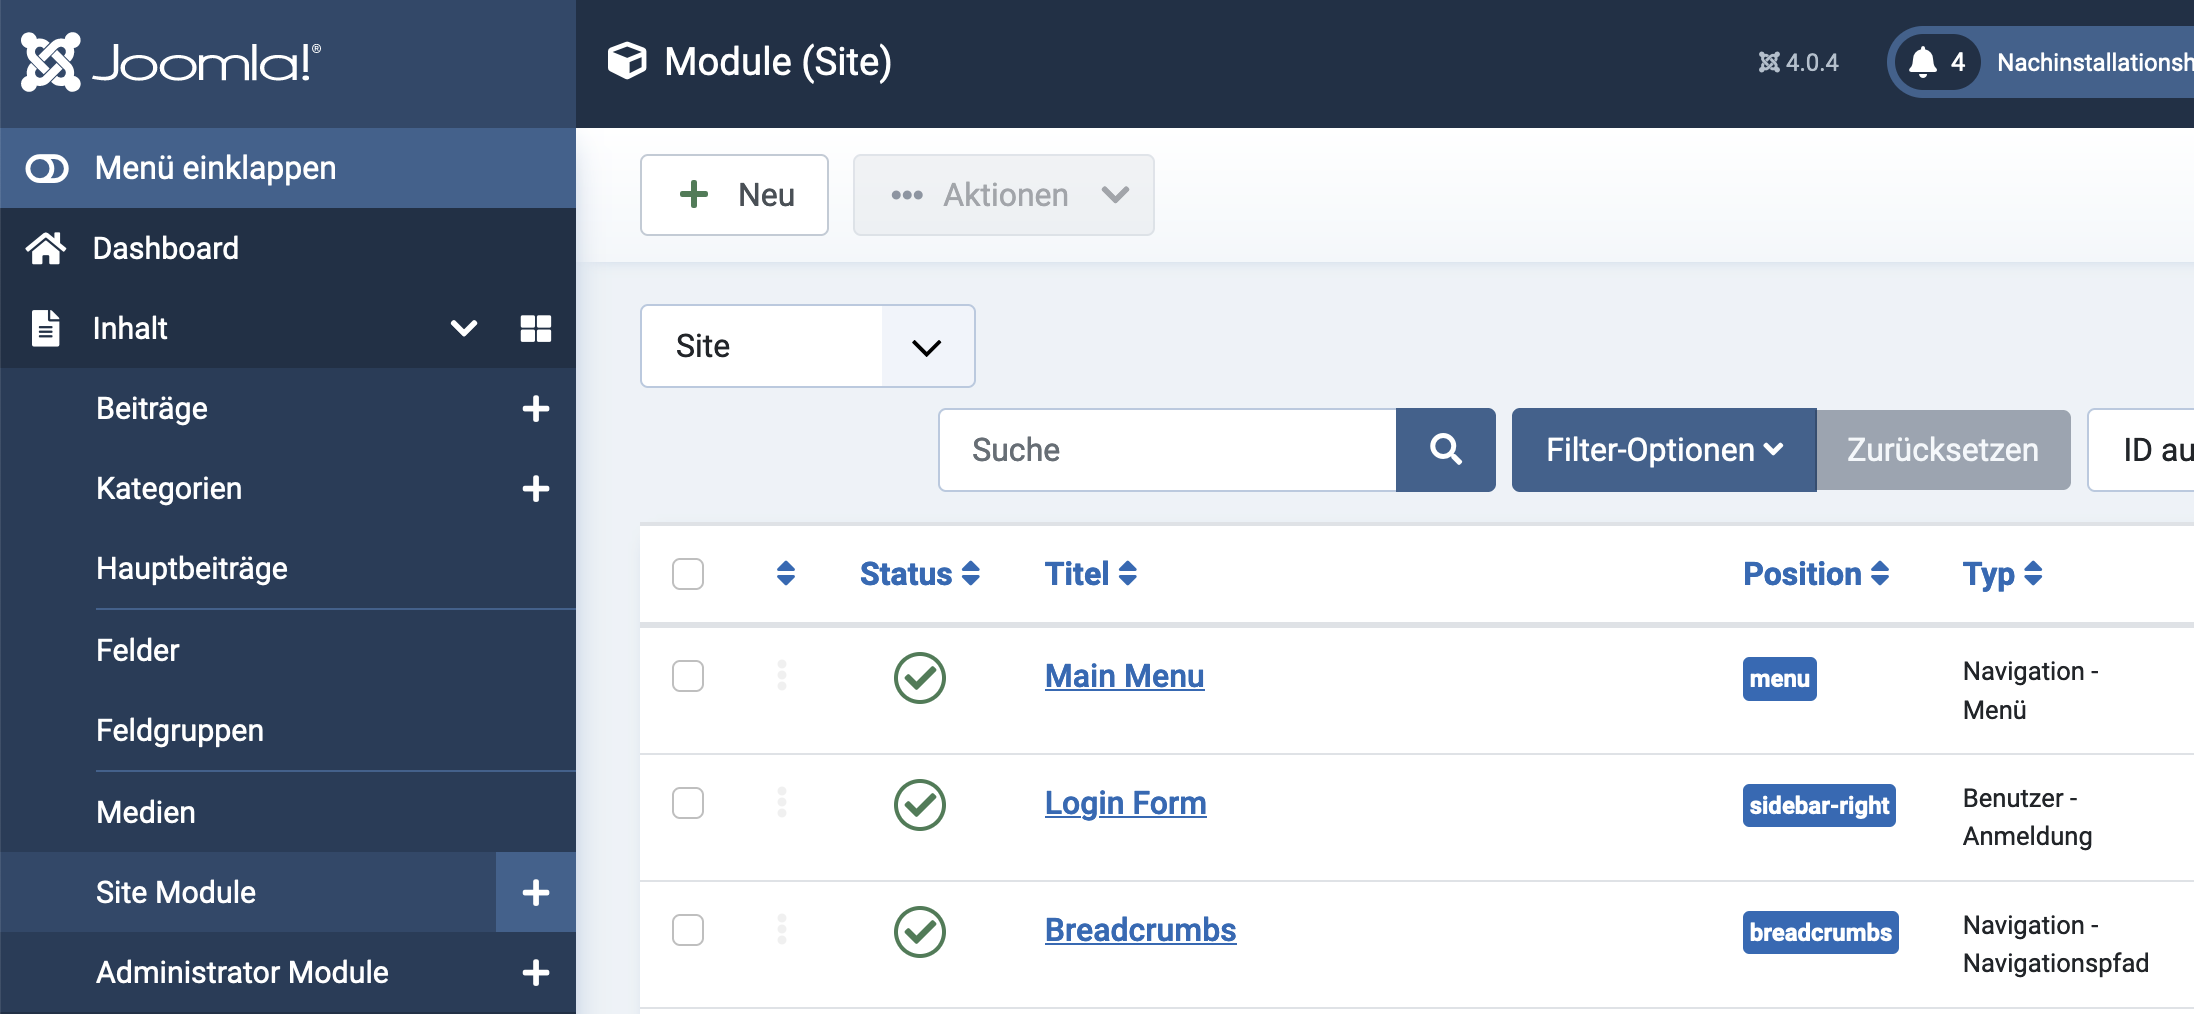Go to Medien in sidebar menu
This screenshot has width=2194, height=1014.
[x=146, y=812]
